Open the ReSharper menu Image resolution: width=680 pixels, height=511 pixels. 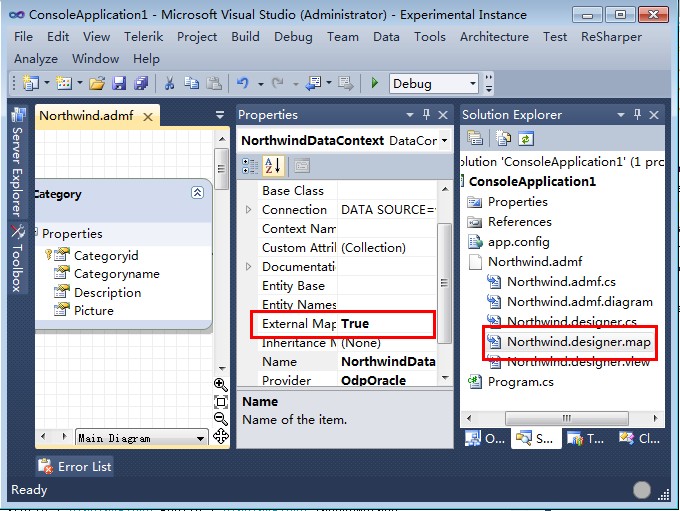tap(611, 37)
